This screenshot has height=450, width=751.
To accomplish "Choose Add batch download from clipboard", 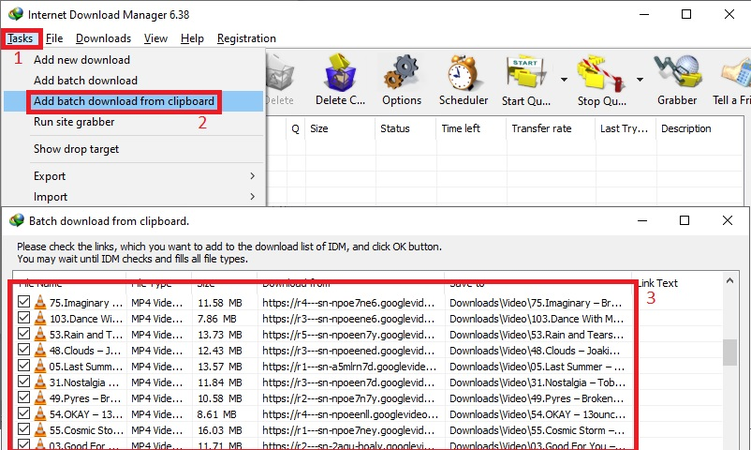I will coord(123,101).
